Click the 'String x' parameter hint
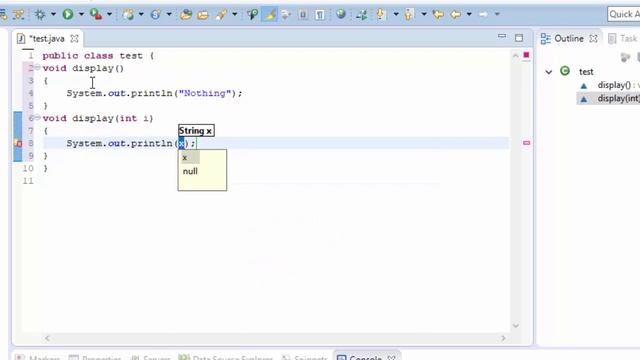 196,131
